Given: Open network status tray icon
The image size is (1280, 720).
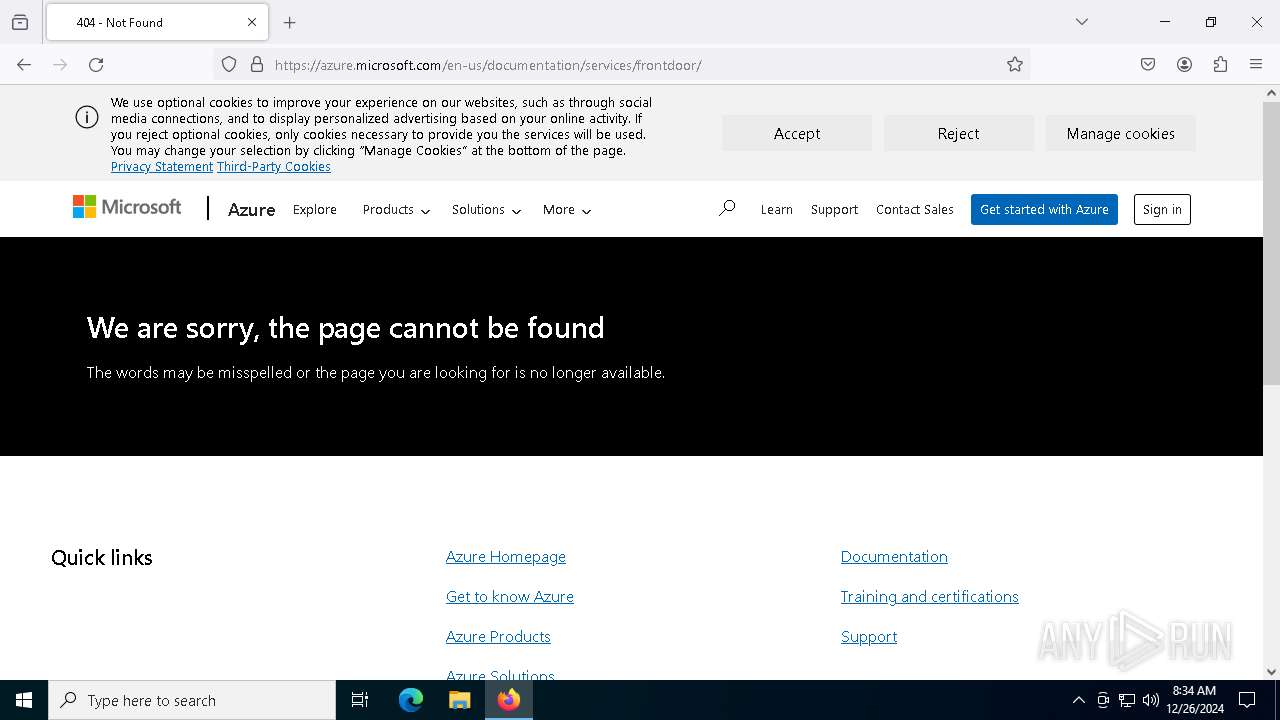Looking at the screenshot, I should (x=1127, y=700).
